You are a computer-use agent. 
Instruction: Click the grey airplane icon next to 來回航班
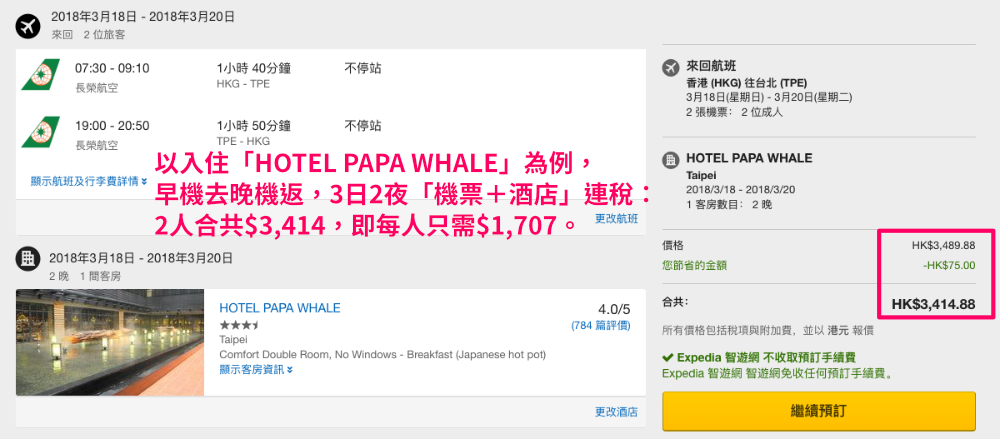[671, 66]
